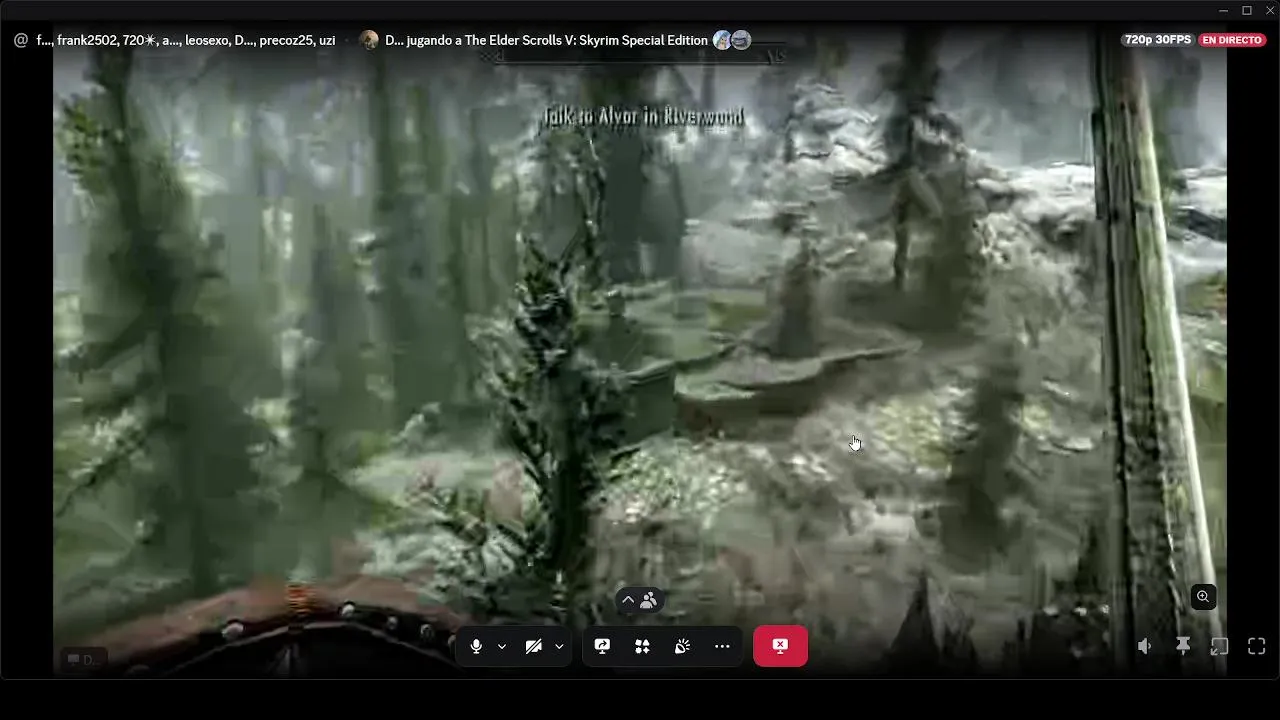The height and width of the screenshot is (720, 1280).
Task: Show call members icon
Action: [649, 600]
